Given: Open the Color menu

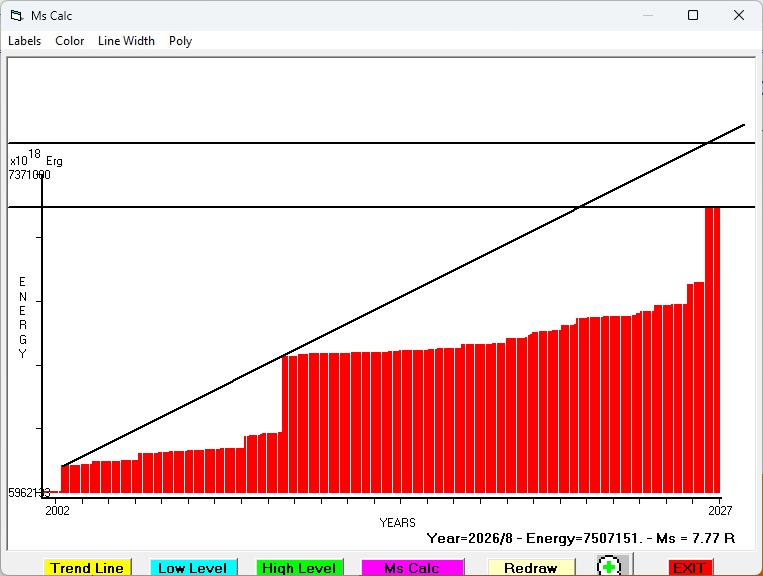Looking at the screenshot, I should click(x=70, y=41).
